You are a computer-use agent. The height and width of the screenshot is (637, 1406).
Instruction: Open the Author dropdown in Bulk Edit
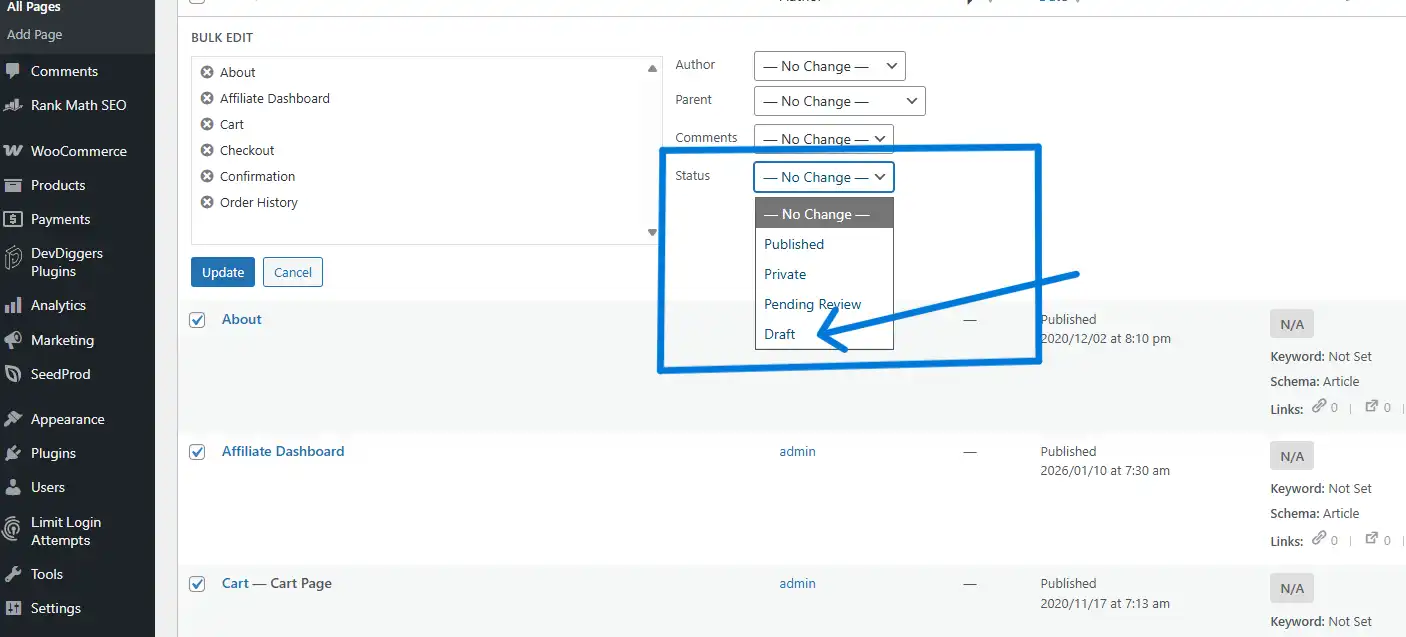[x=830, y=66]
